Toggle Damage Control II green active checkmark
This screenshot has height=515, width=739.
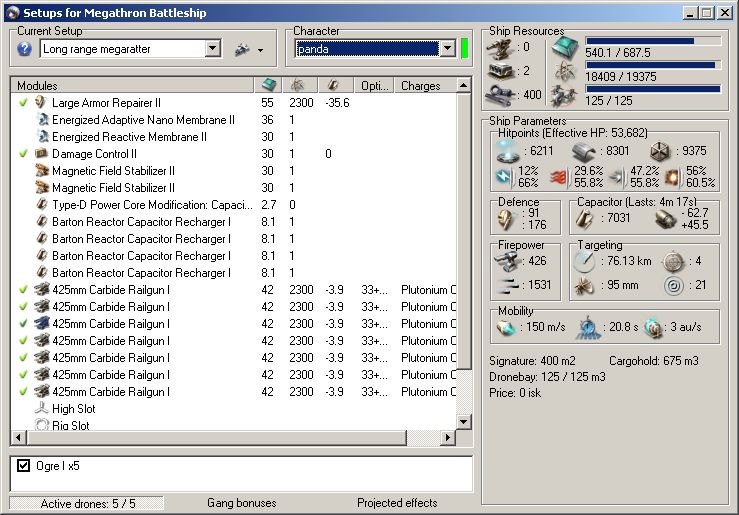pos(23,154)
